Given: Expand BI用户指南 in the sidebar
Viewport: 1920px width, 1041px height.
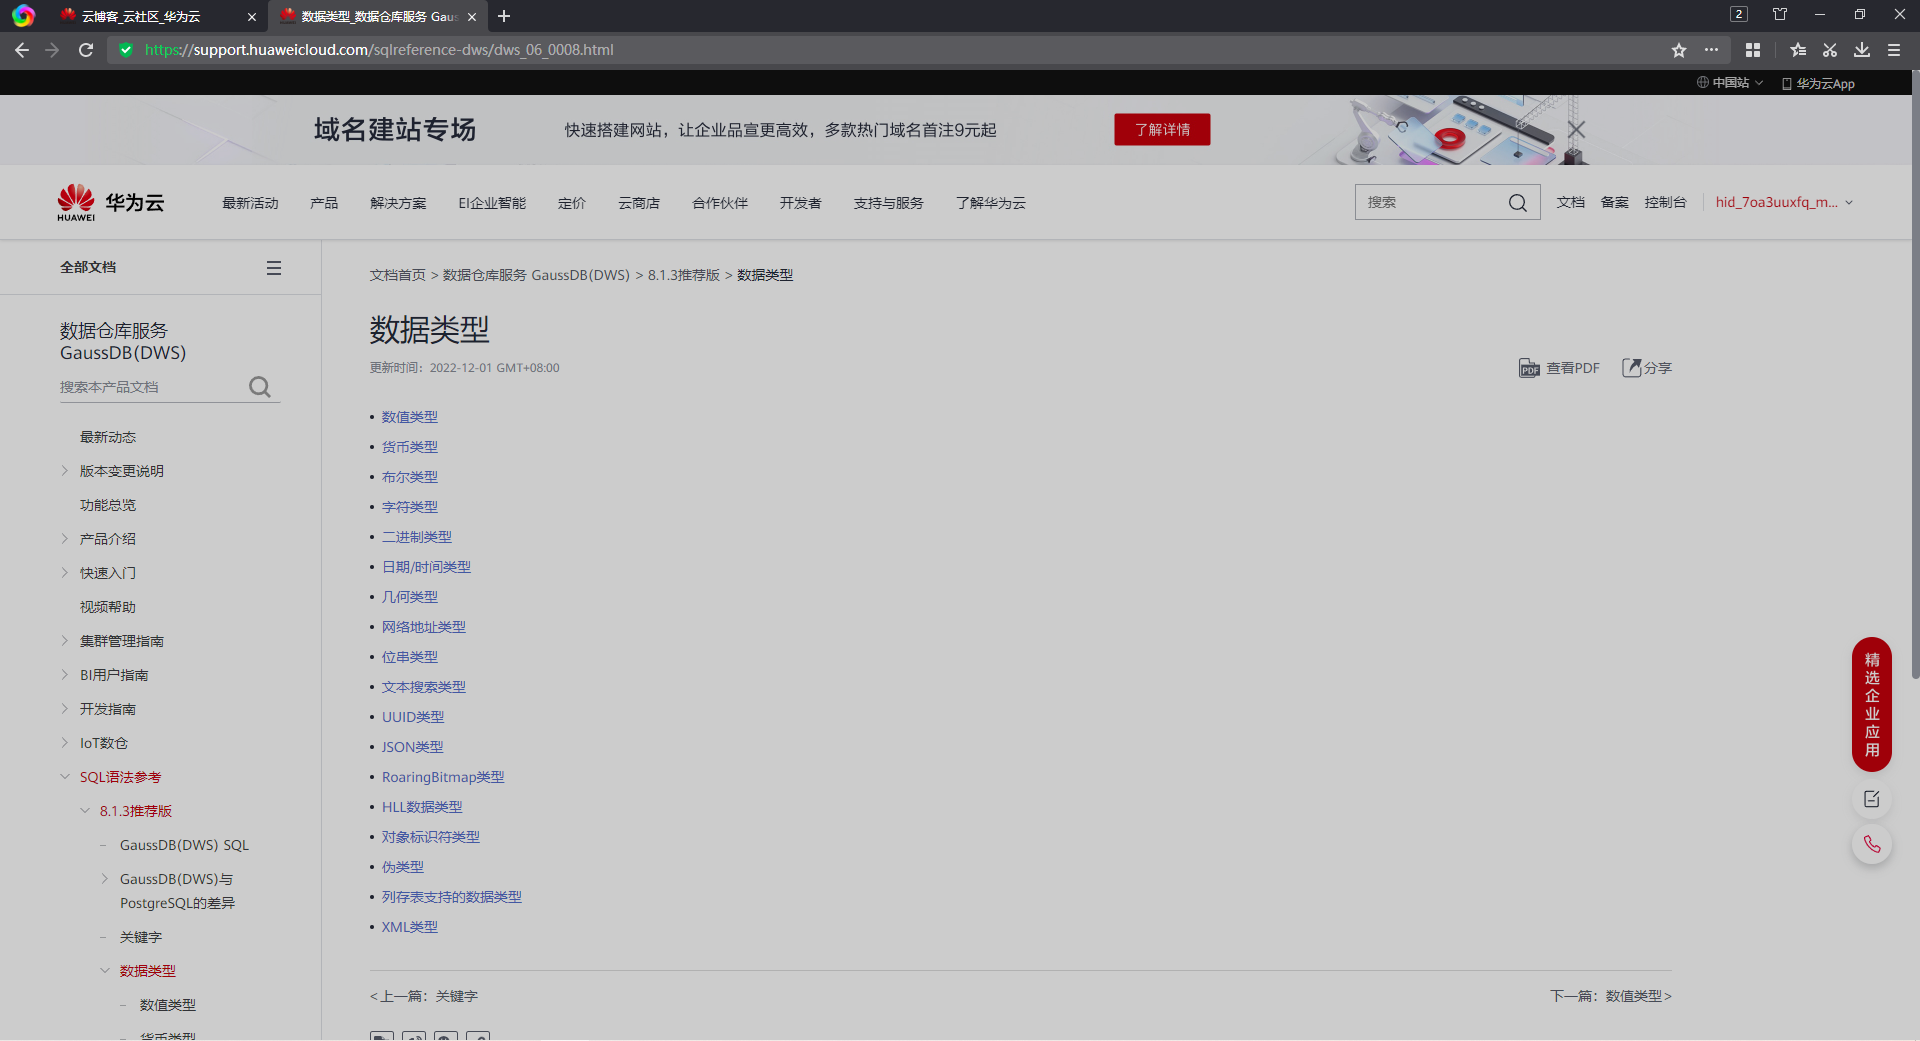Looking at the screenshot, I should (65, 675).
